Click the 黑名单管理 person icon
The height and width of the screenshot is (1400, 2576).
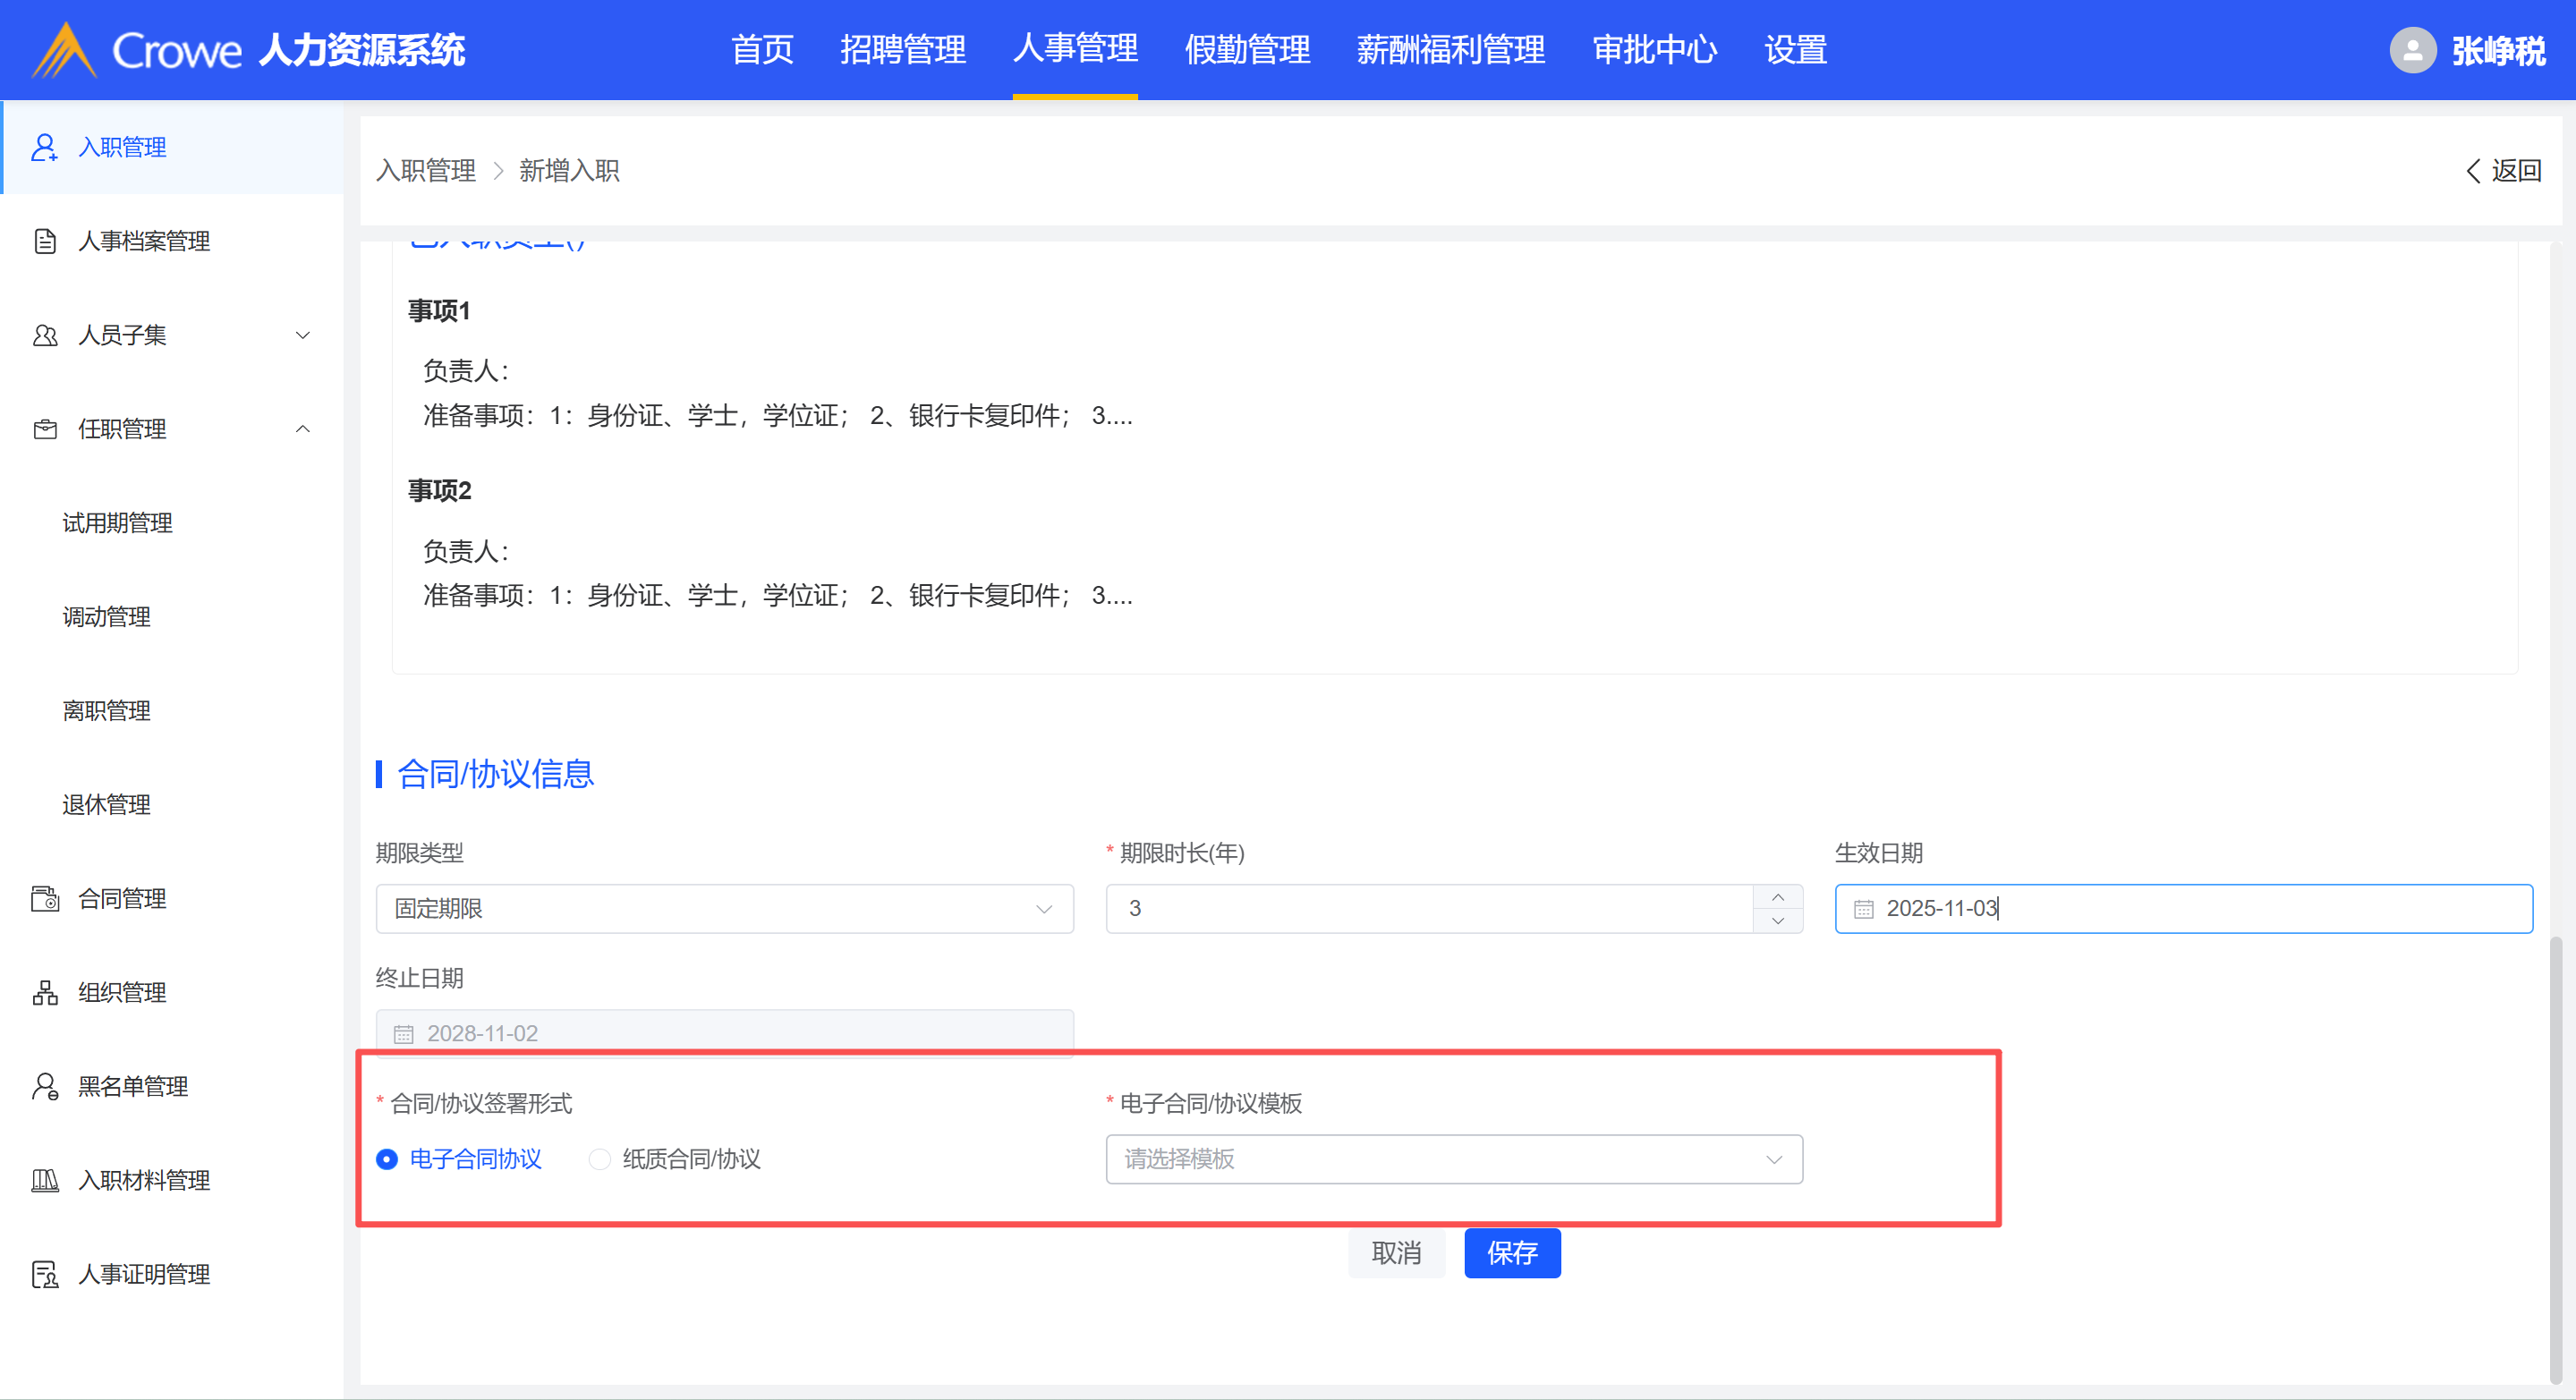tap(44, 1086)
